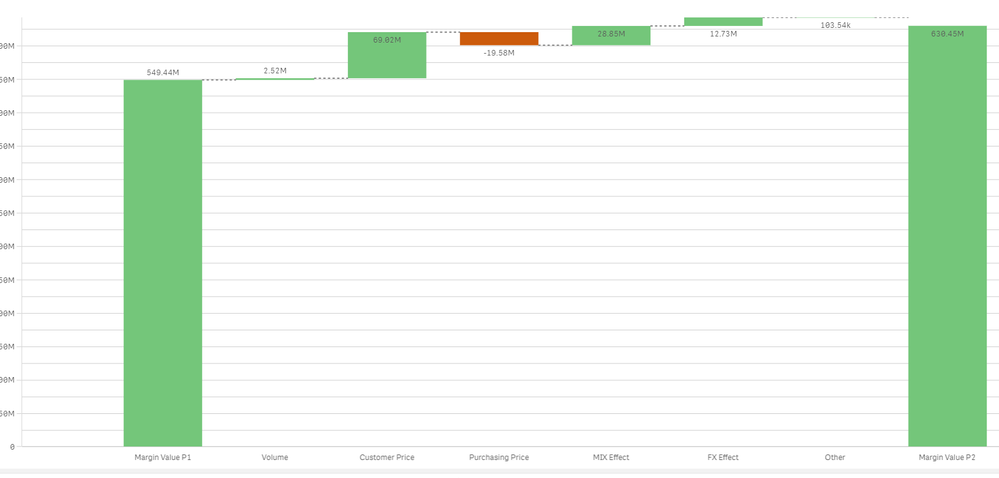
Task: Select the "Volume" axis label
Action: point(275,457)
